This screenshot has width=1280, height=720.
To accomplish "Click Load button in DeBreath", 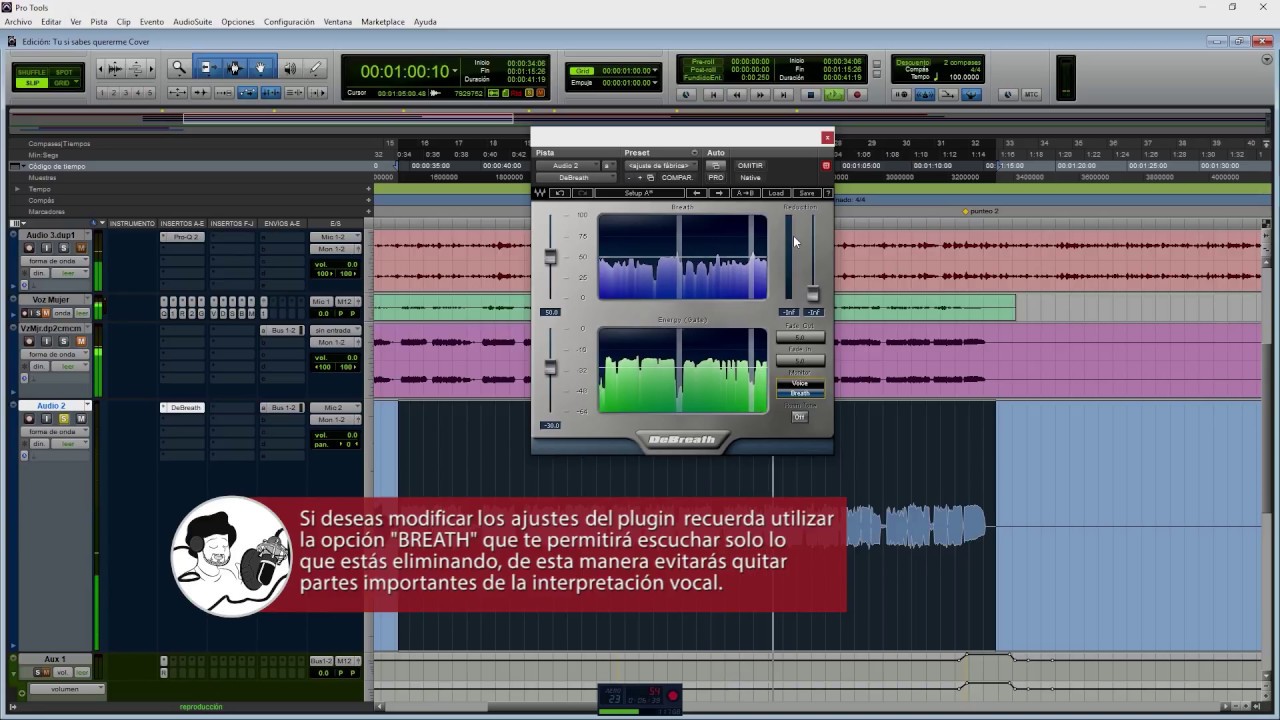I will [x=776, y=193].
